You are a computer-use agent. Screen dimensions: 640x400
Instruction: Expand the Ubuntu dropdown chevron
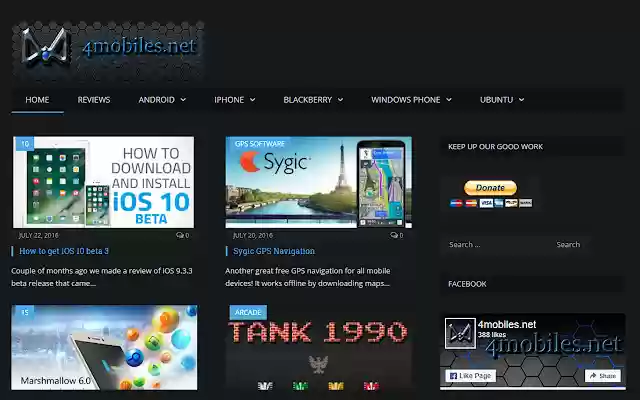tap(522, 100)
